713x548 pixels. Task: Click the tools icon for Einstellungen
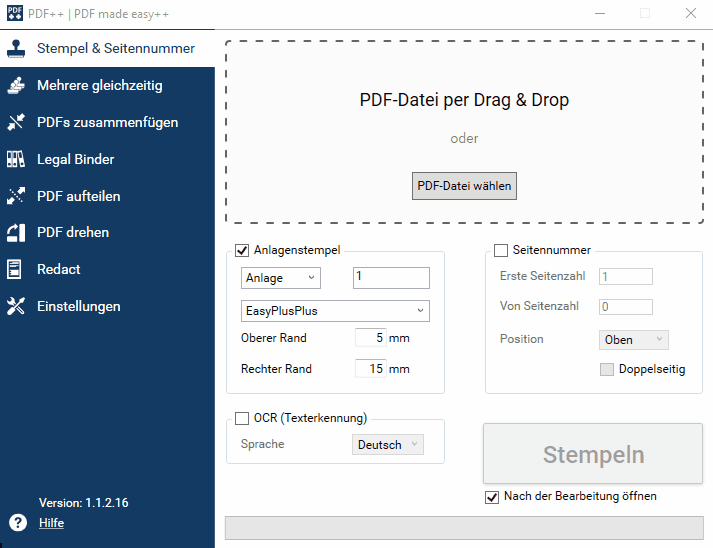16,306
